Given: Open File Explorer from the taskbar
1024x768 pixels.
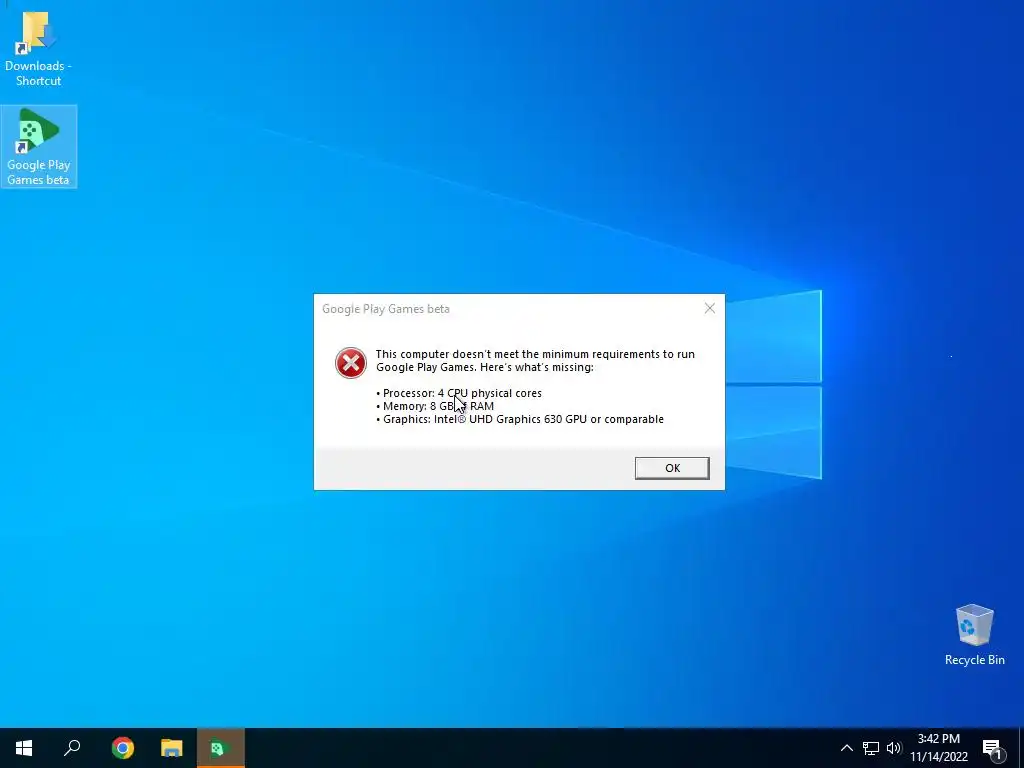Looking at the screenshot, I should coord(171,748).
